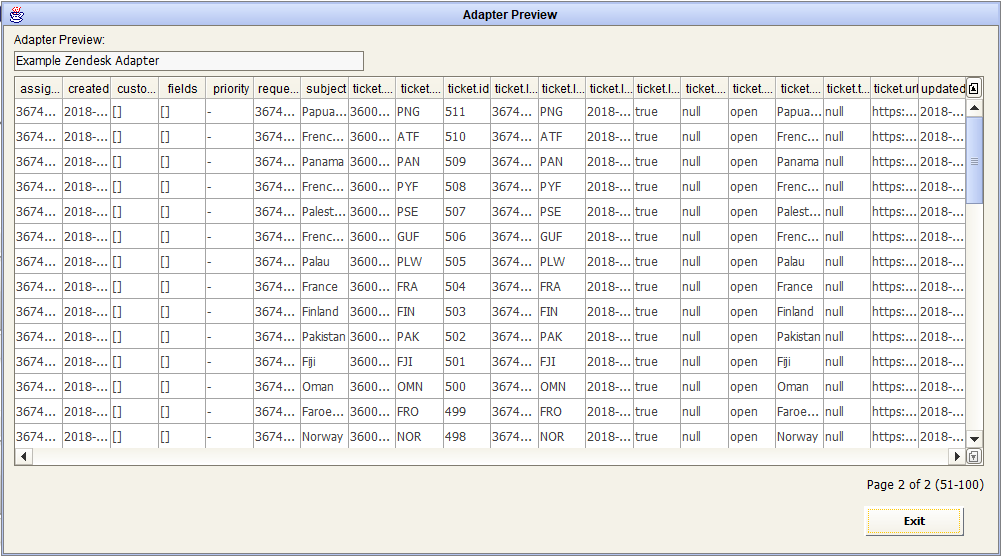1003x558 pixels.
Task: Click the Exit button
Action: [x=913, y=521]
